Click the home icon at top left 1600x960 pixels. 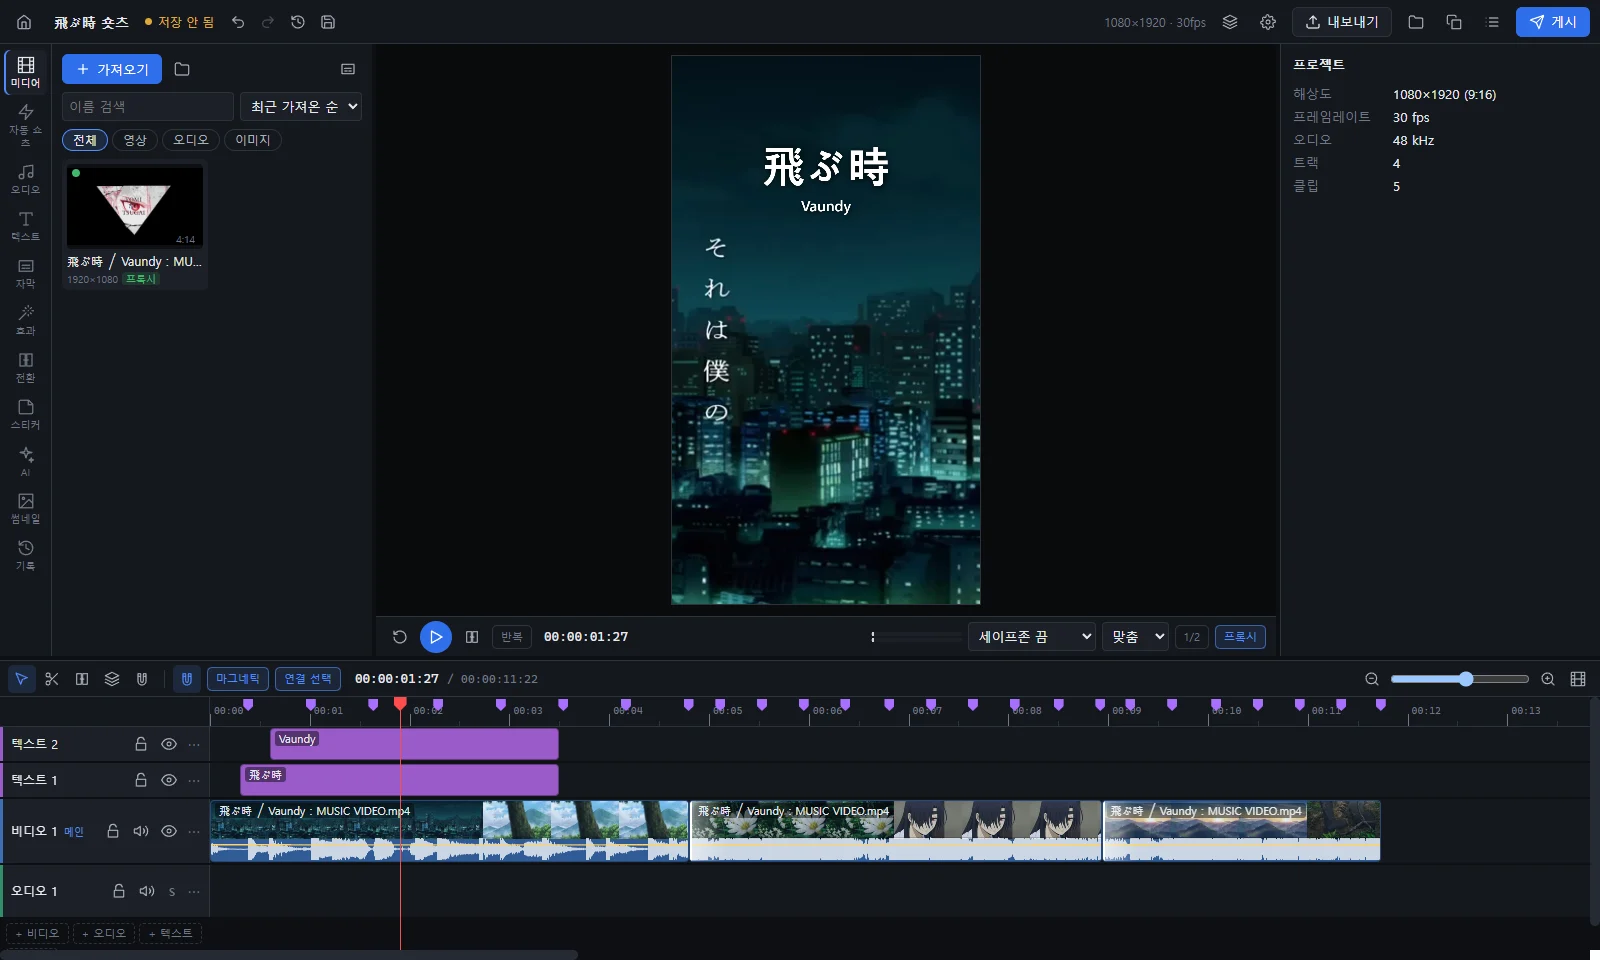click(x=24, y=22)
